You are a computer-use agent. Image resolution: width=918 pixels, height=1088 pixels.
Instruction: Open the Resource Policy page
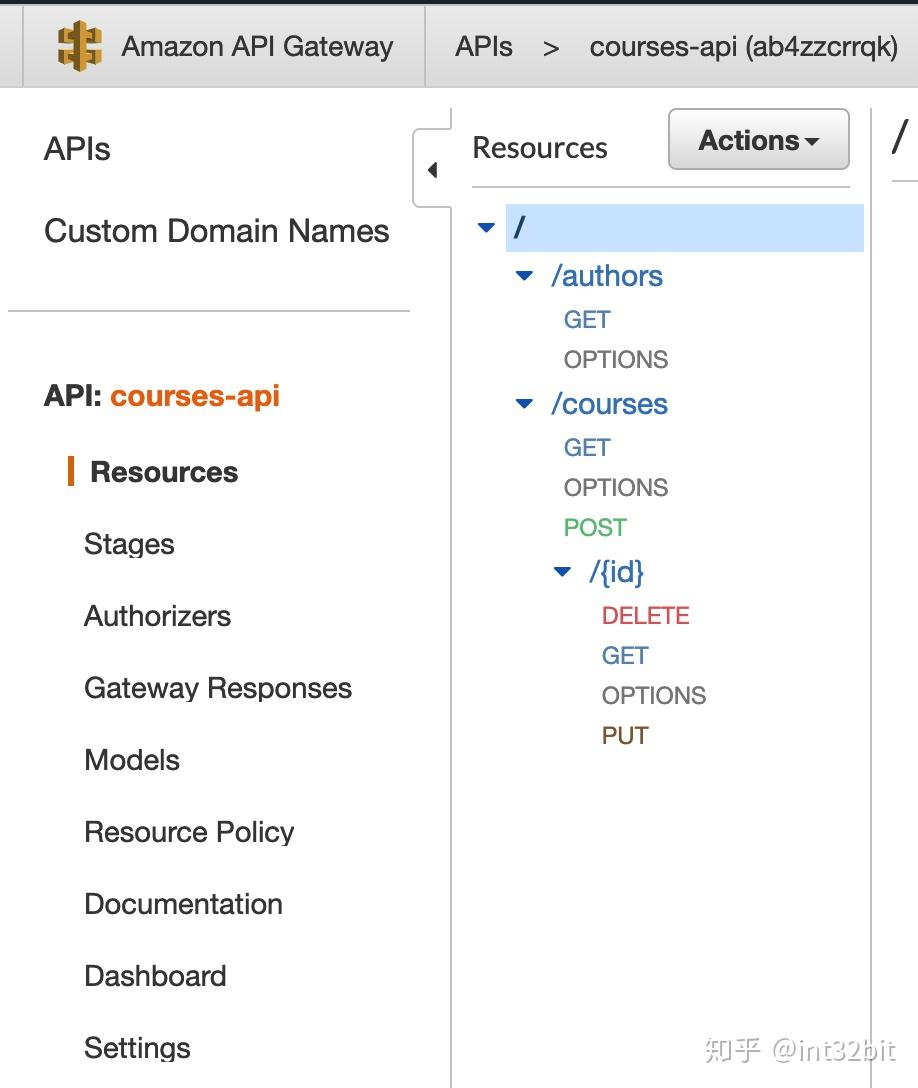(189, 832)
